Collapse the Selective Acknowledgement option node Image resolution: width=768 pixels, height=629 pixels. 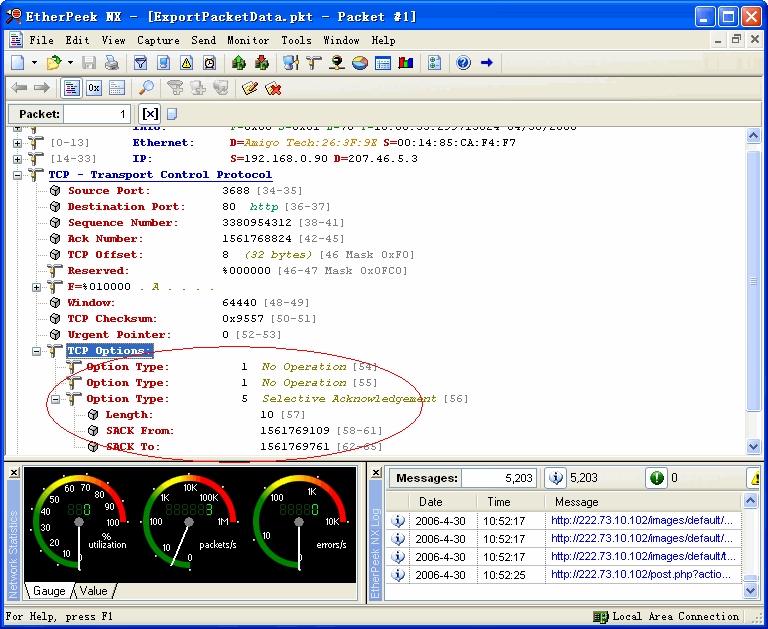coord(56,399)
